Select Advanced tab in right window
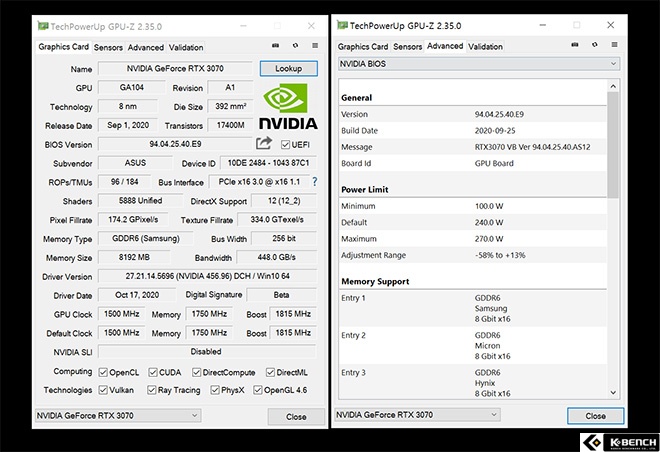 coord(445,46)
